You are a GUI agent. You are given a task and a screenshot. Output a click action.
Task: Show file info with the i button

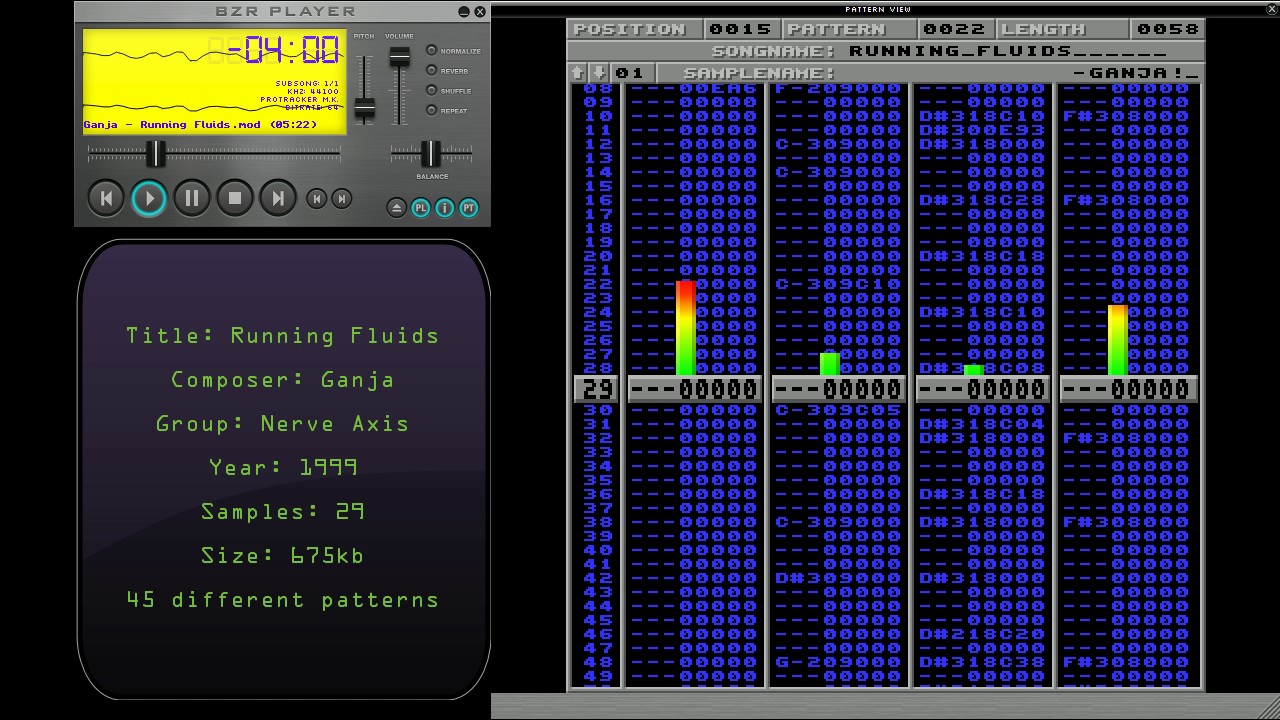click(x=445, y=208)
